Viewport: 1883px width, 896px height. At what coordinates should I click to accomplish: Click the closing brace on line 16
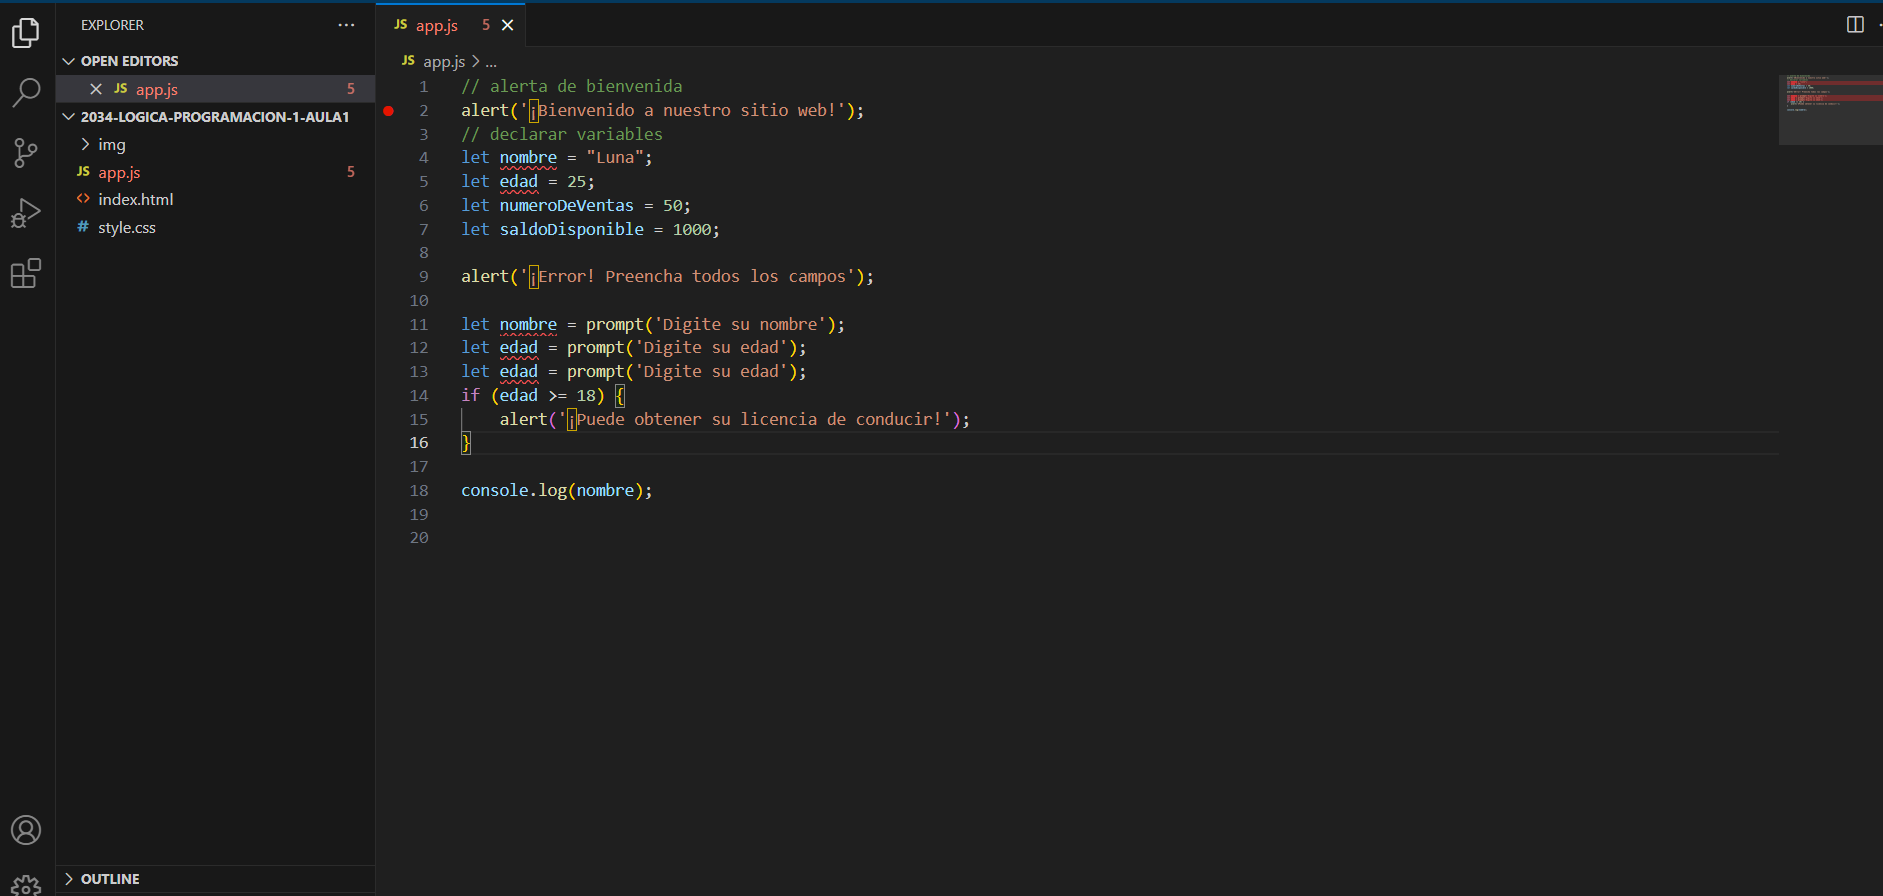(466, 443)
